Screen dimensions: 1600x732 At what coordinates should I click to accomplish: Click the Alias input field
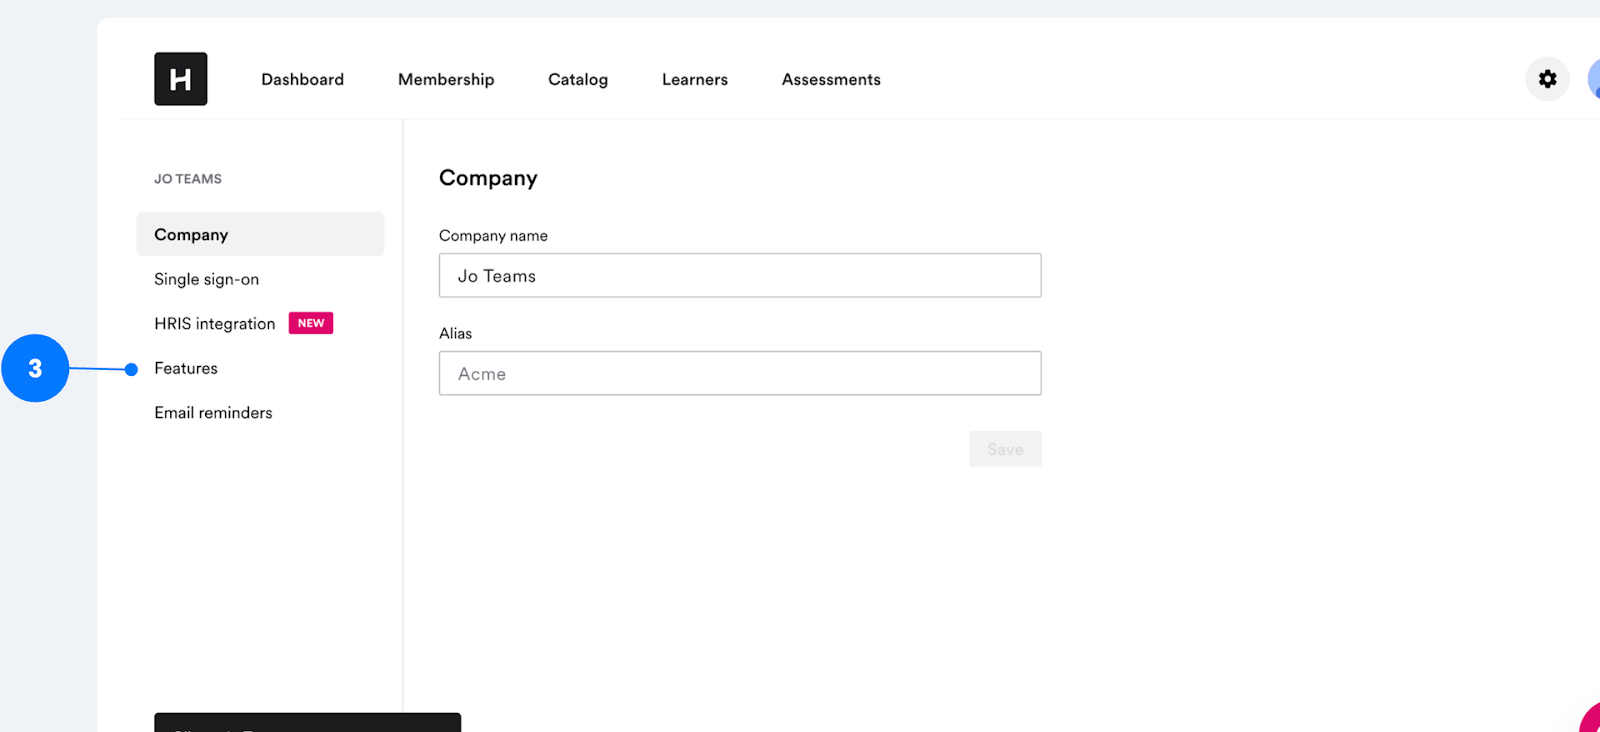(x=740, y=373)
